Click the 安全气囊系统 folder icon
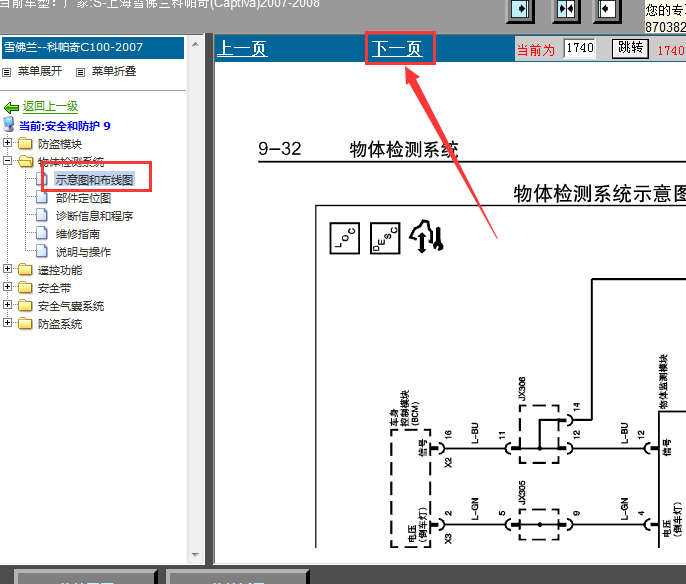This screenshot has width=686, height=584. tap(25, 305)
